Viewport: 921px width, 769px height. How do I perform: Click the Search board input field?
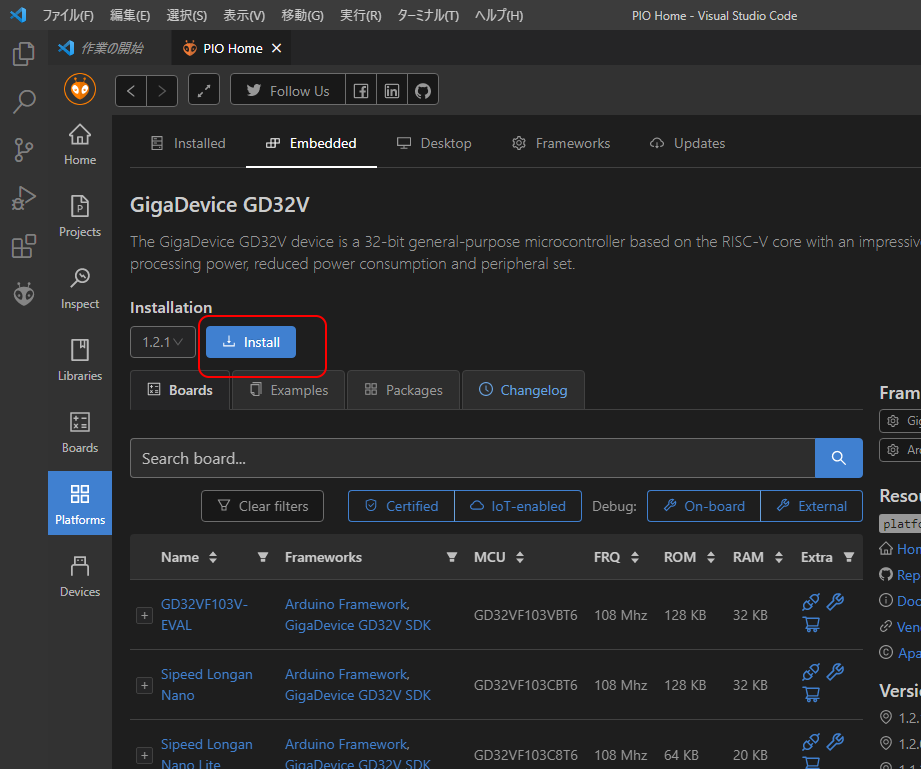tap(472, 458)
